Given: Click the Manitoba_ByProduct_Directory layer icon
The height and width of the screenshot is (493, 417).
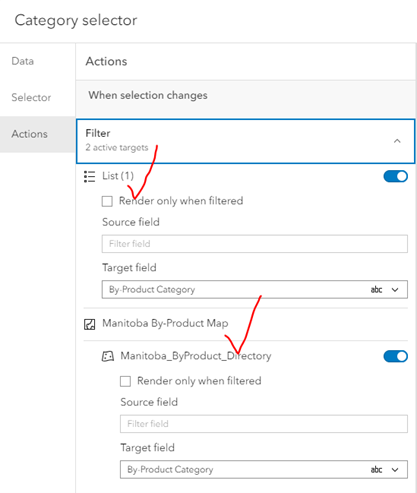Looking at the screenshot, I should tap(108, 356).
